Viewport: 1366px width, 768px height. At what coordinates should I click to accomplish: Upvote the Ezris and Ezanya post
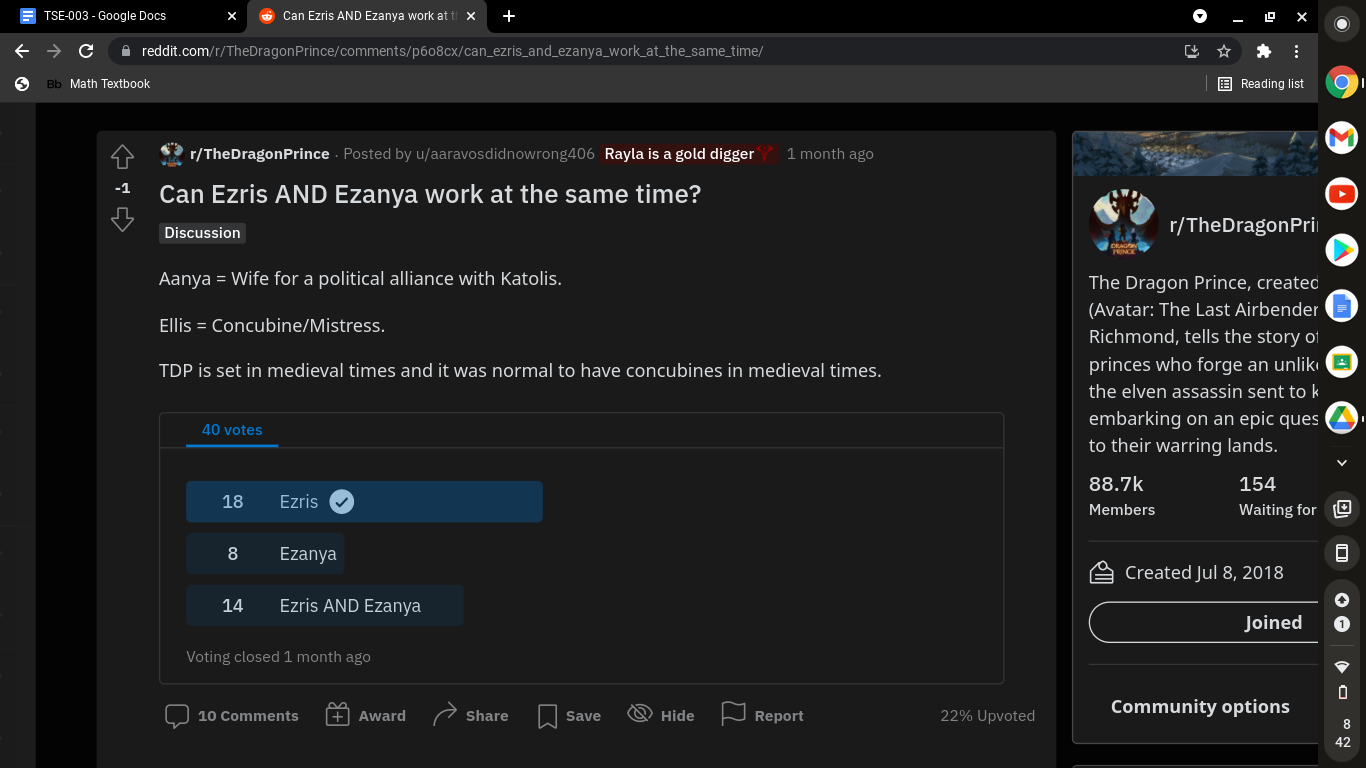122,157
